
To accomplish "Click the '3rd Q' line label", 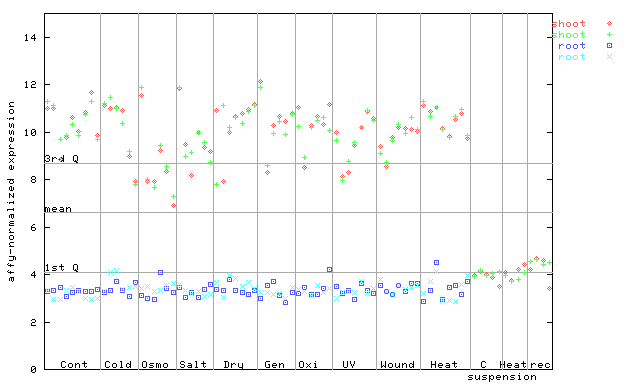I will coord(62,159).
